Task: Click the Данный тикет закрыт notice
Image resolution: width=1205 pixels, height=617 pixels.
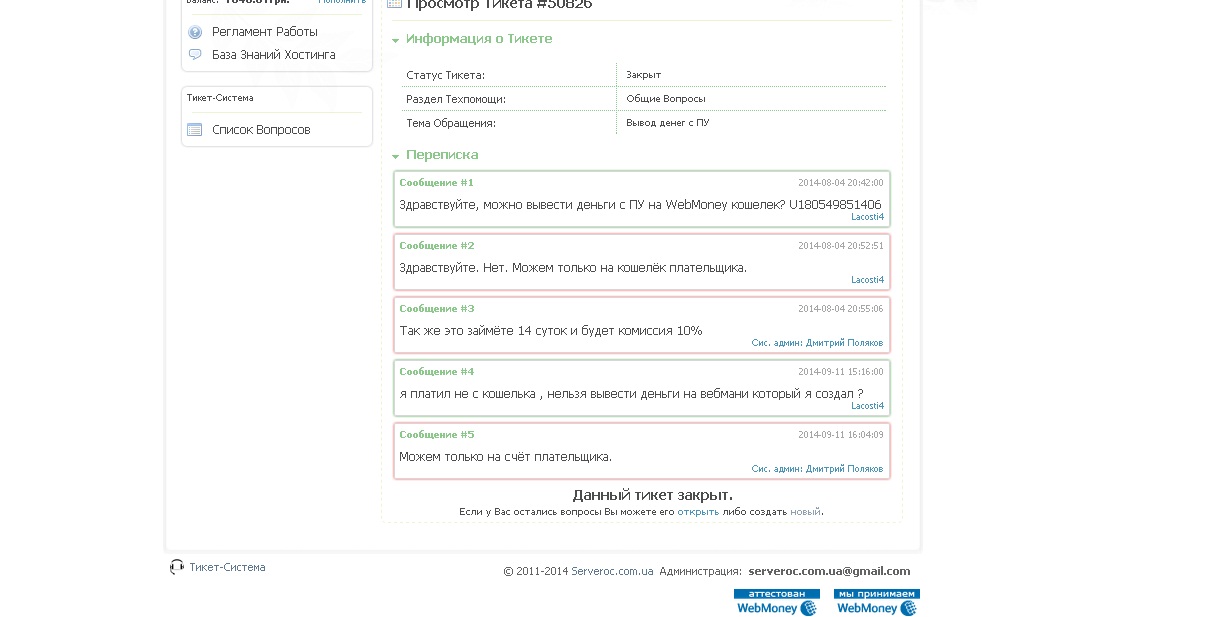Action: [x=652, y=495]
